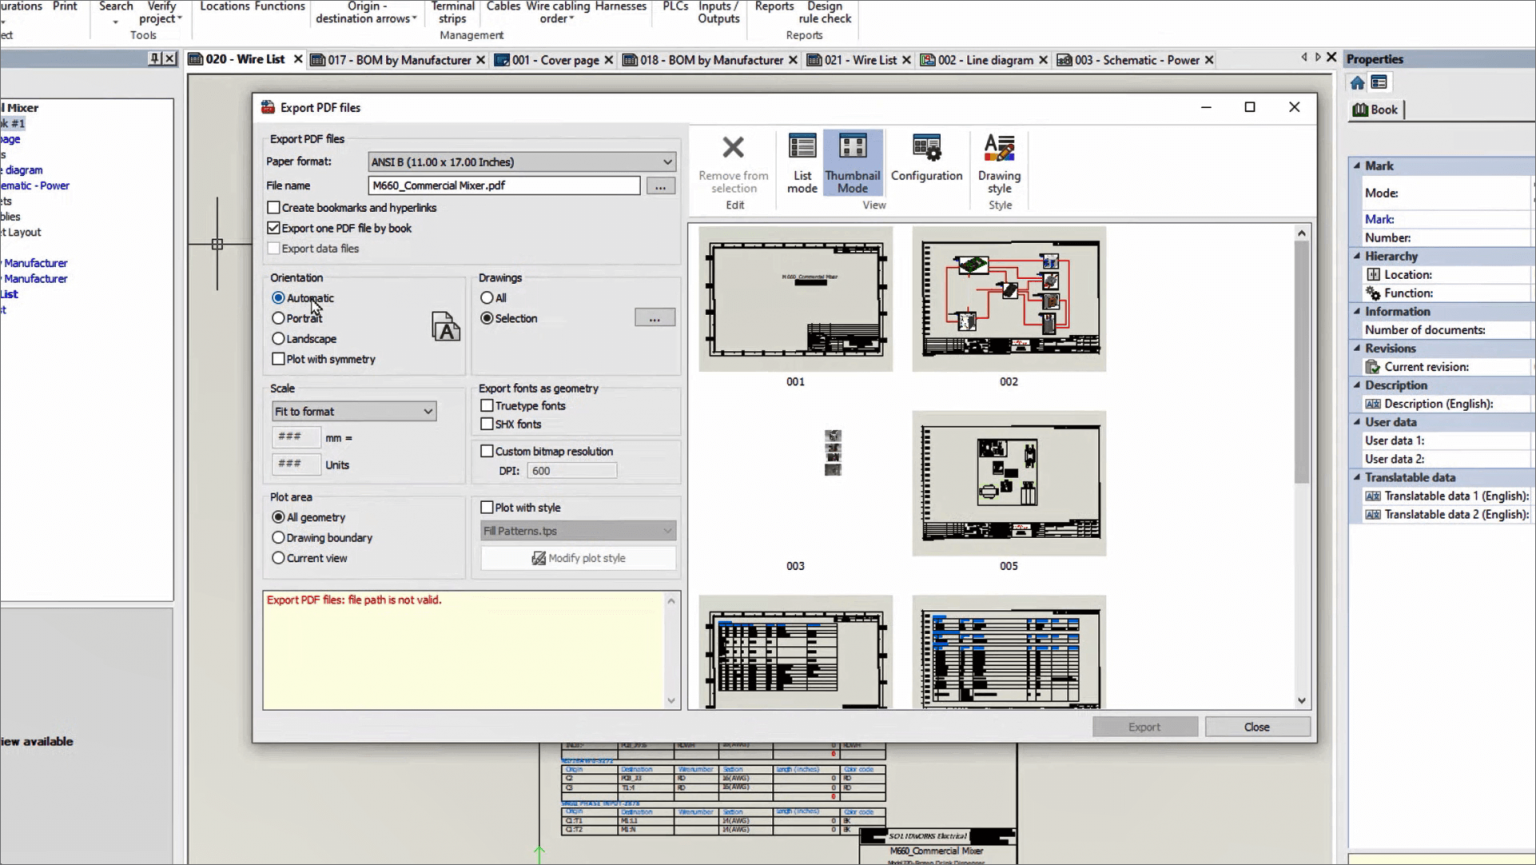1536x865 pixels.
Task: Enable Plot with style checkbox
Action: [x=487, y=508]
